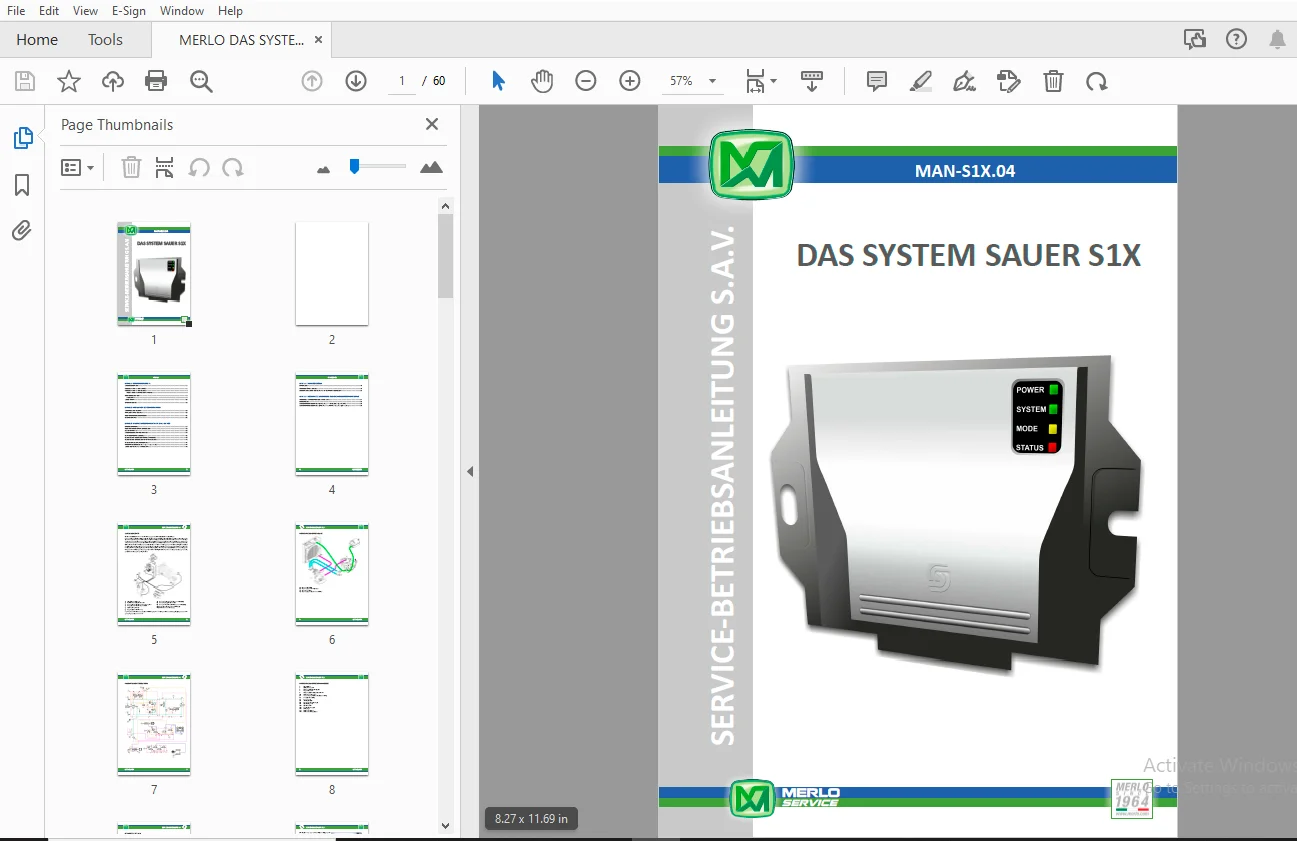Open the find text magnifier tool

(x=201, y=82)
